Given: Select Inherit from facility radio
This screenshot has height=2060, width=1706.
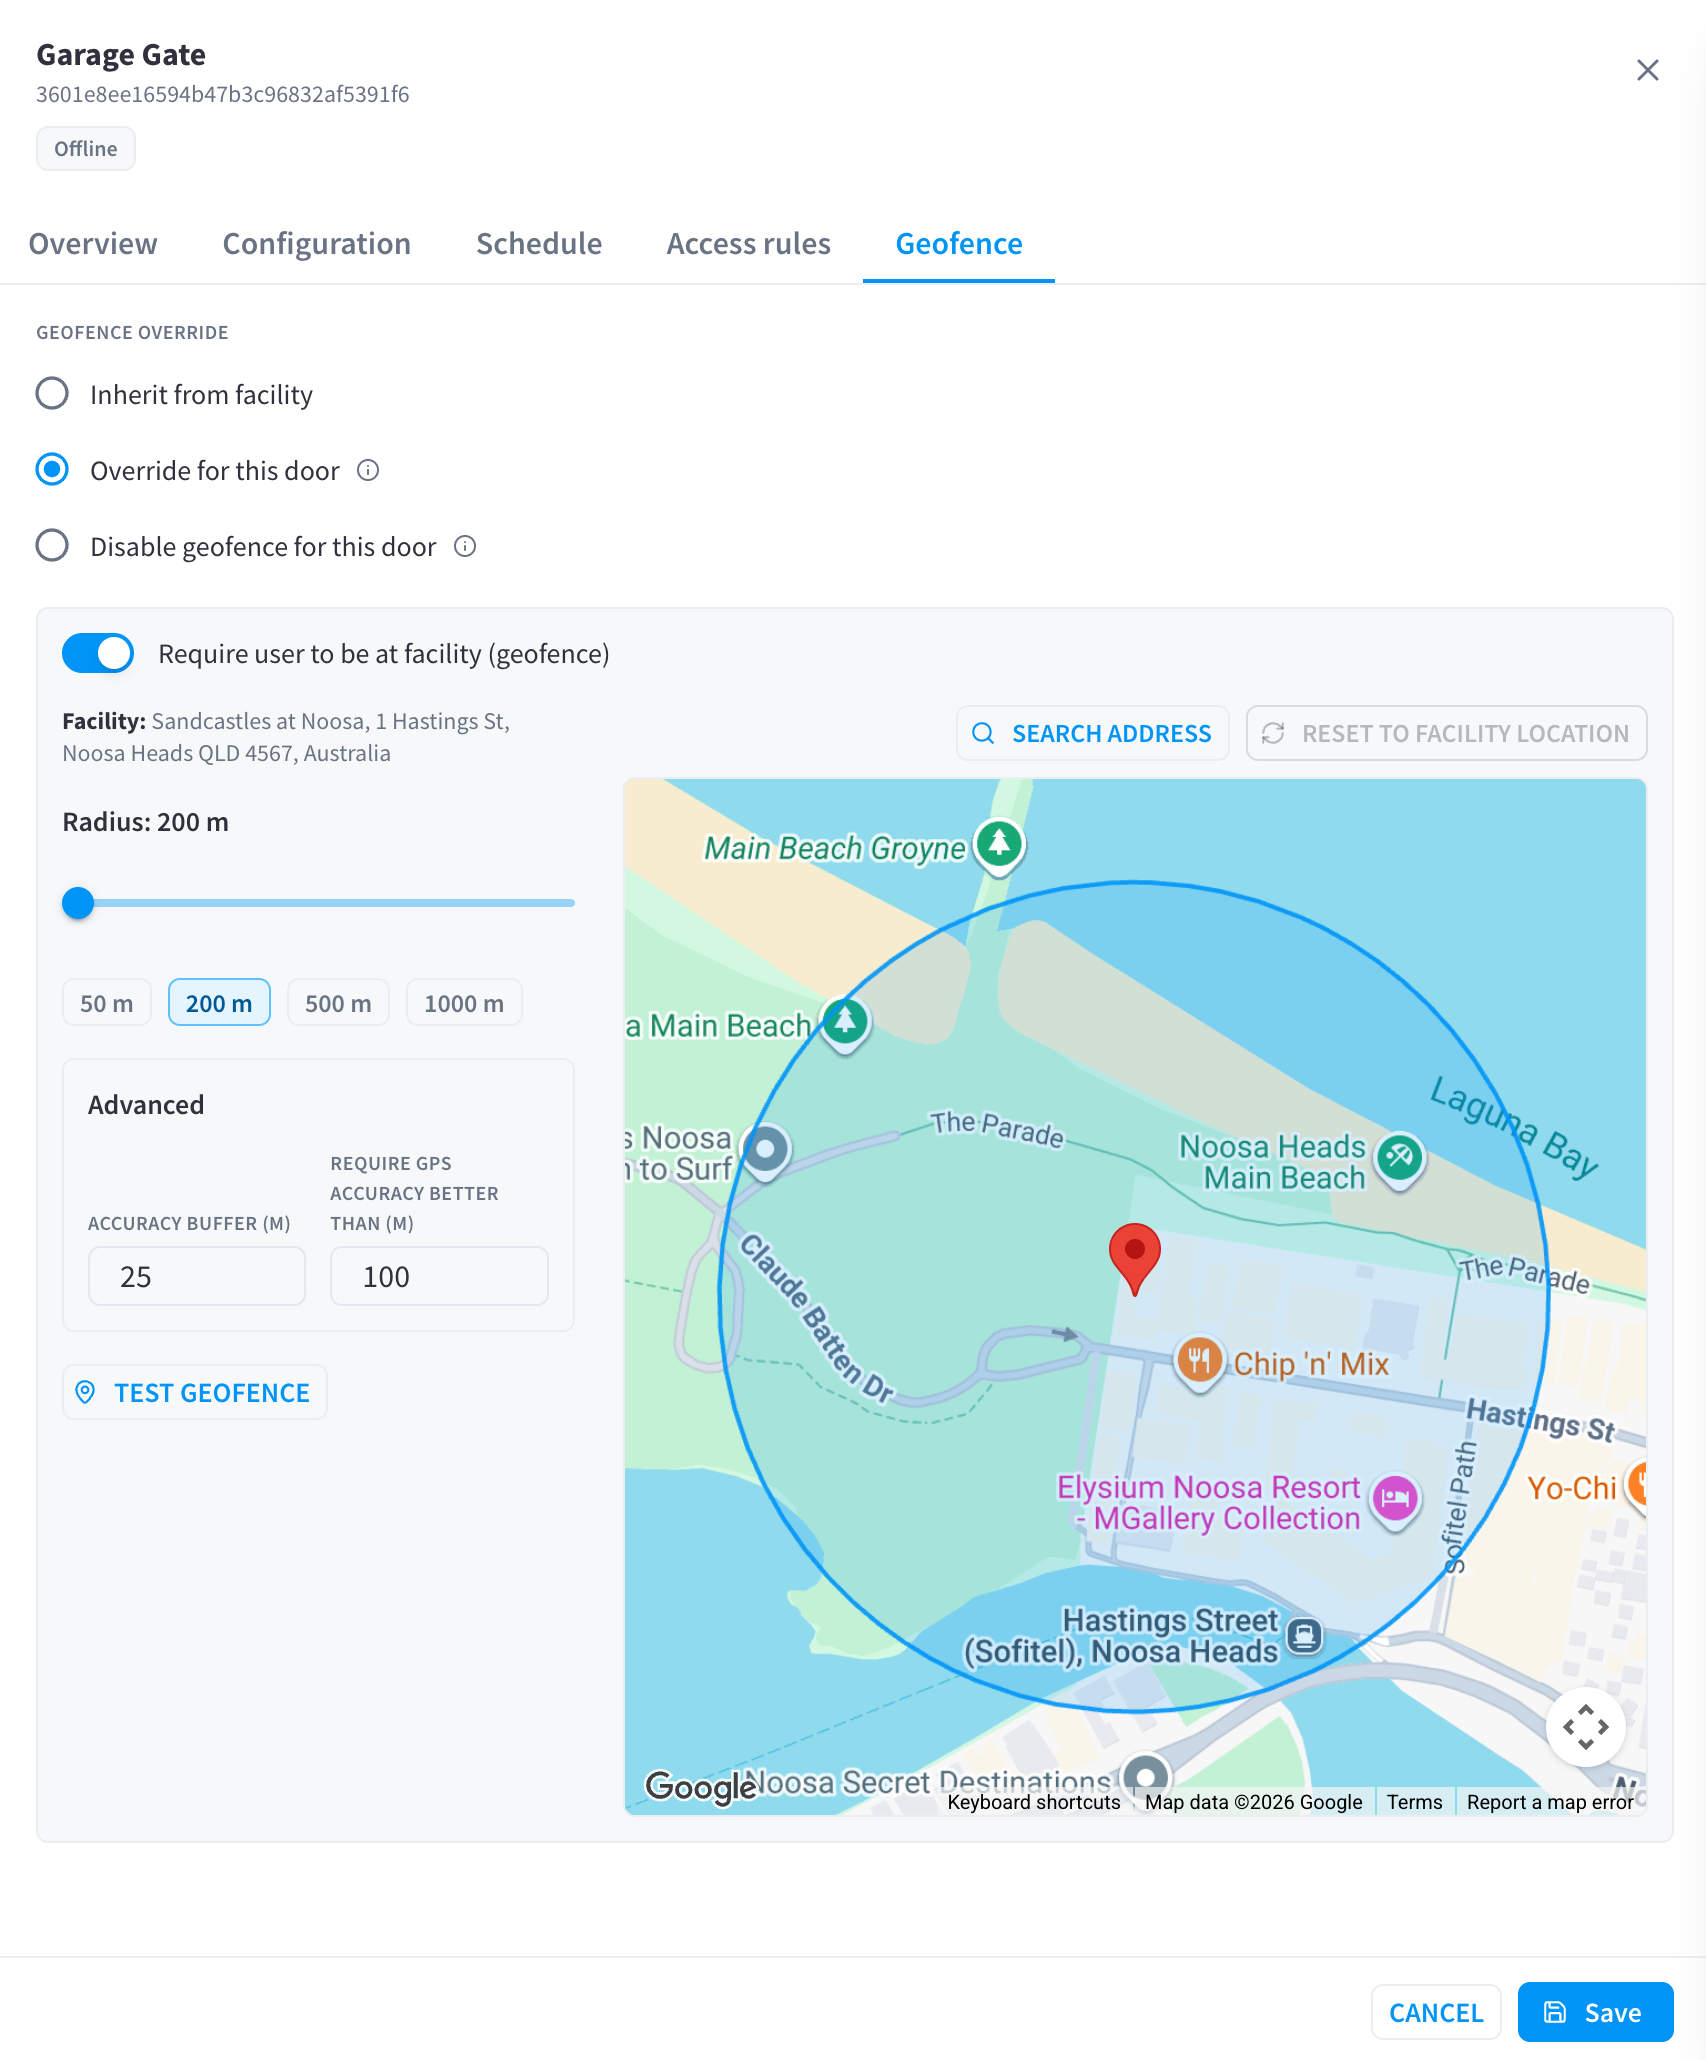Looking at the screenshot, I should [52, 394].
